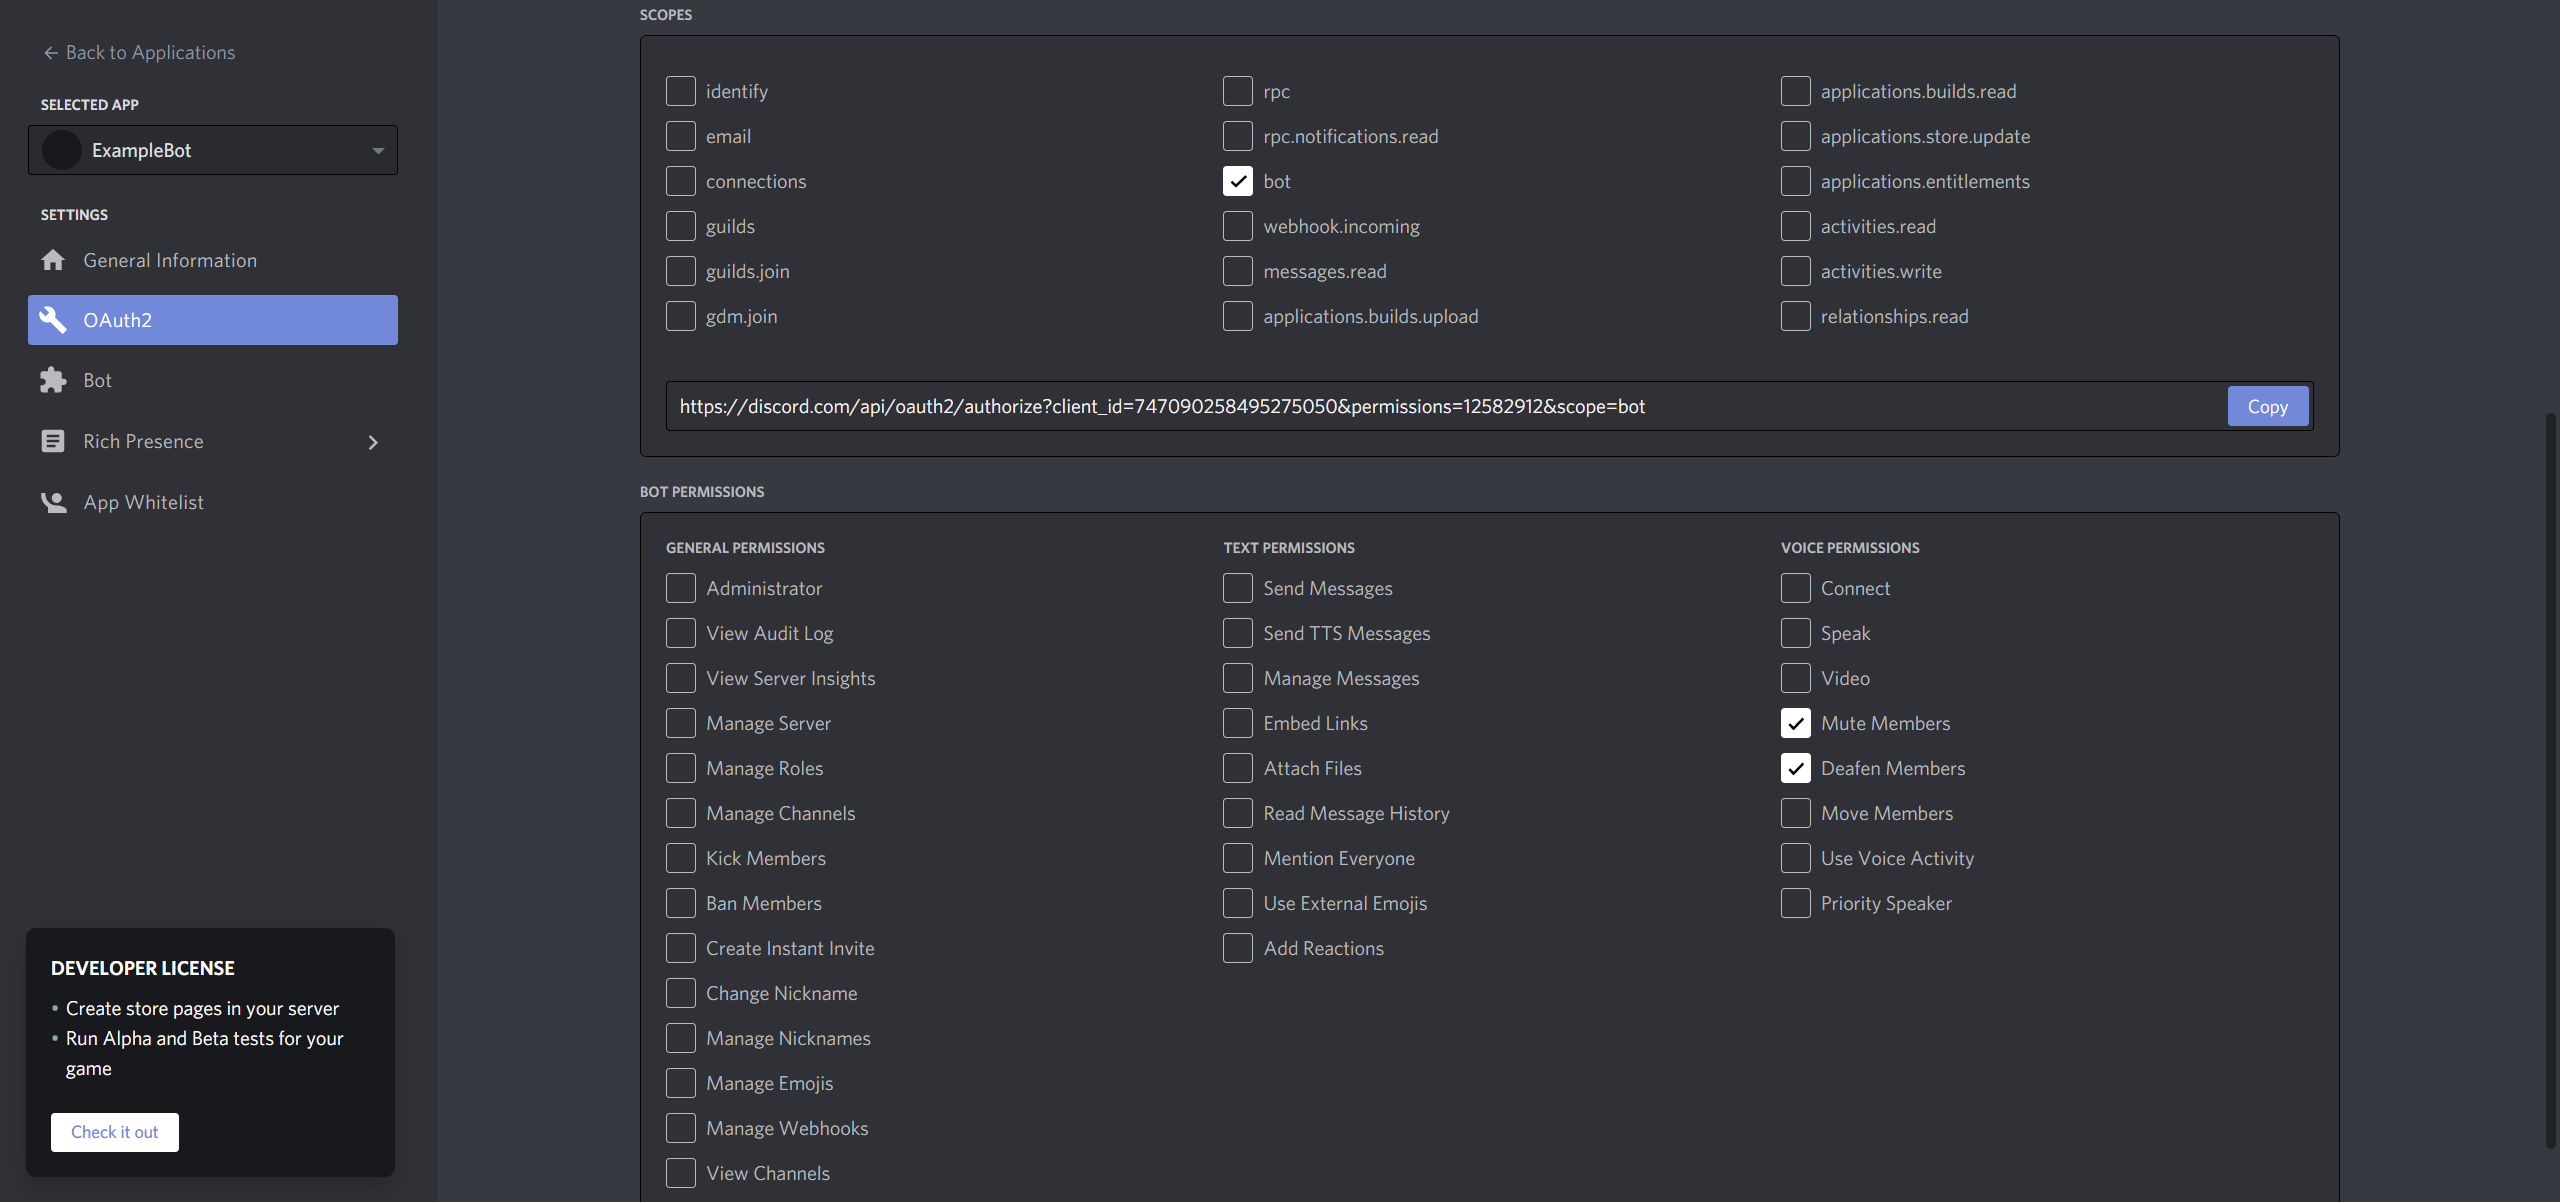This screenshot has width=2560, height=1202.
Task: Open the ExampleBot selected app dropdown
Action: pos(377,150)
